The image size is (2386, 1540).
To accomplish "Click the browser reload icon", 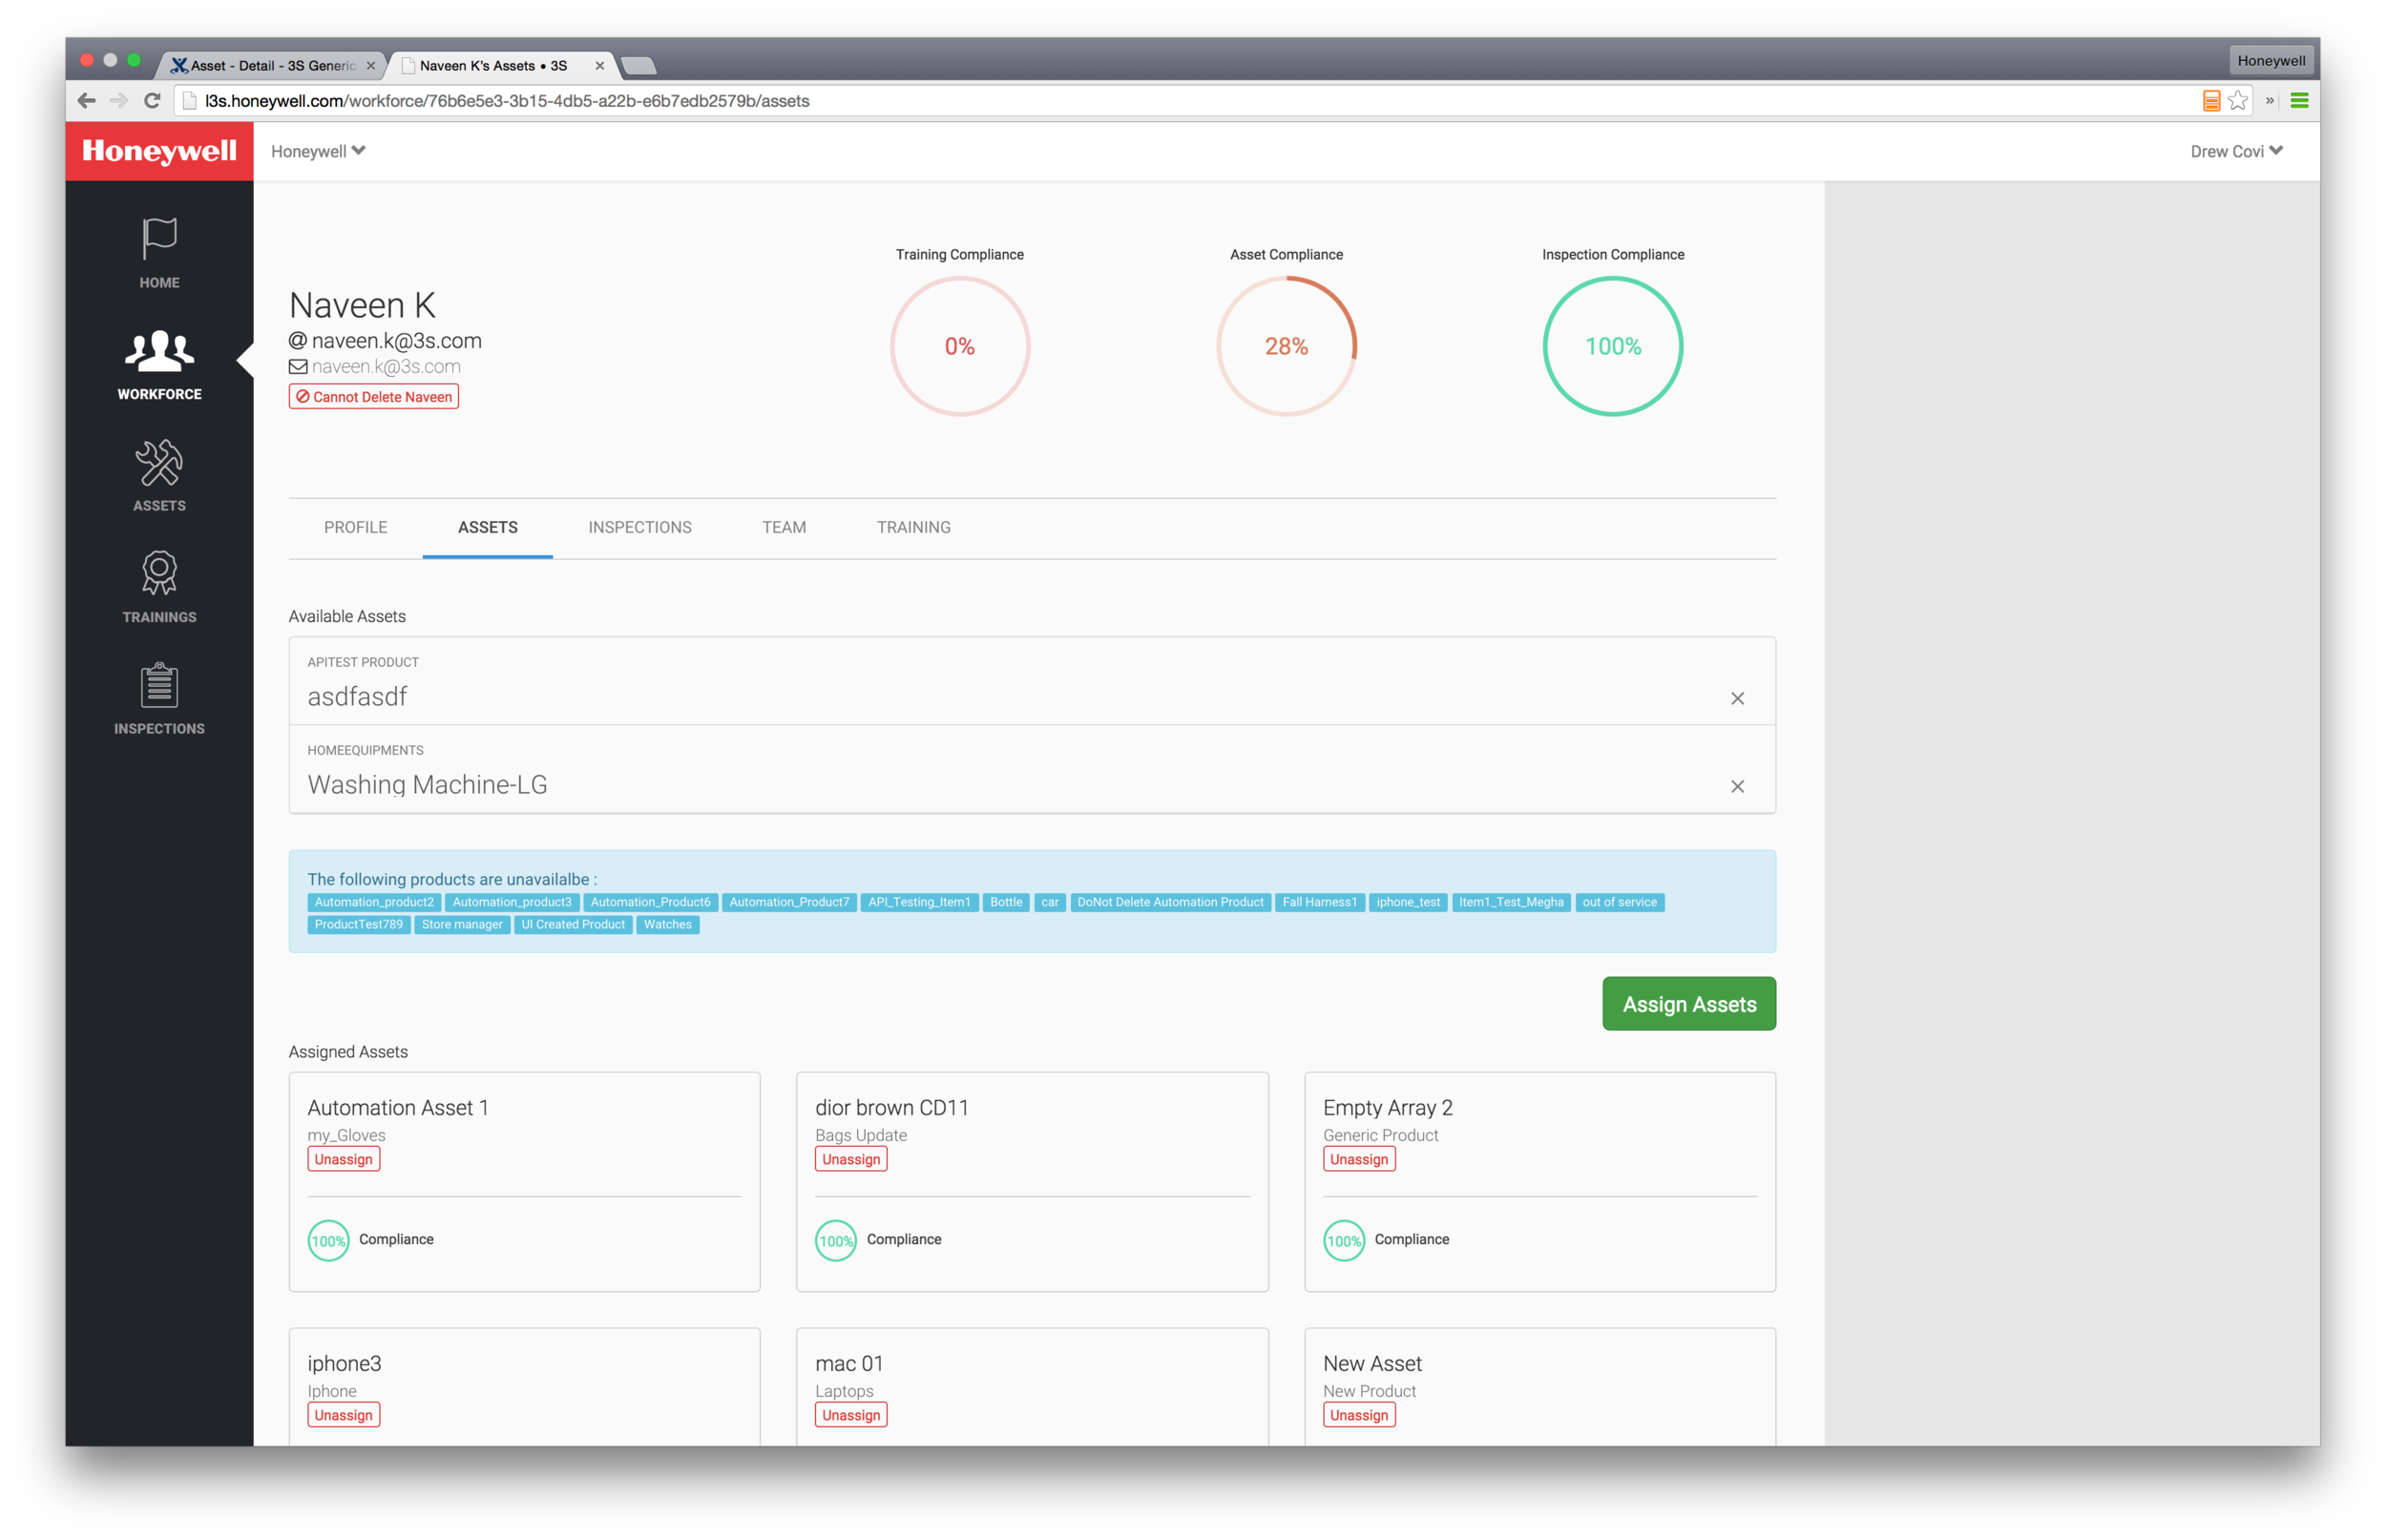I will click(152, 101).
